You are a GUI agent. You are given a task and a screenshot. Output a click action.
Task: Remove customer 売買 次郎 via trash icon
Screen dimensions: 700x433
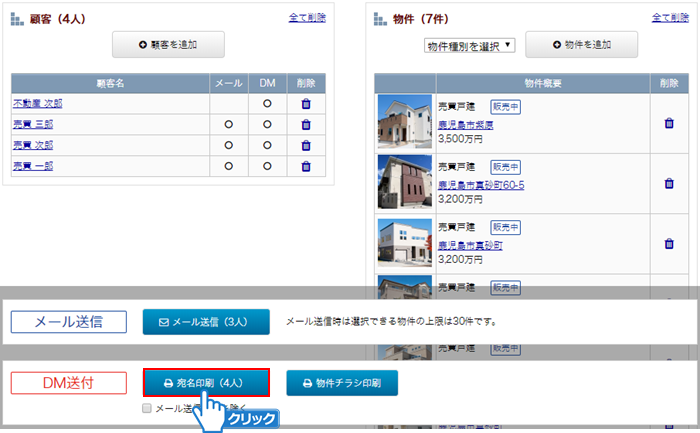coord(306,145)
